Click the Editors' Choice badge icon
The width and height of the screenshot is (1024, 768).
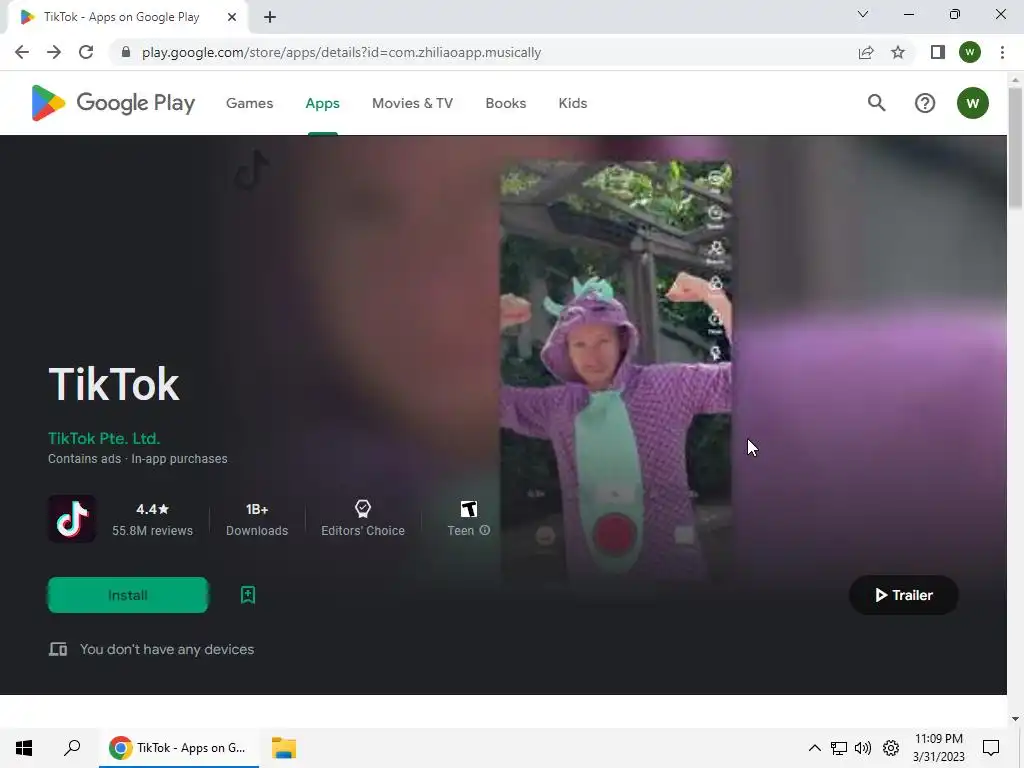tap(362, 509)
